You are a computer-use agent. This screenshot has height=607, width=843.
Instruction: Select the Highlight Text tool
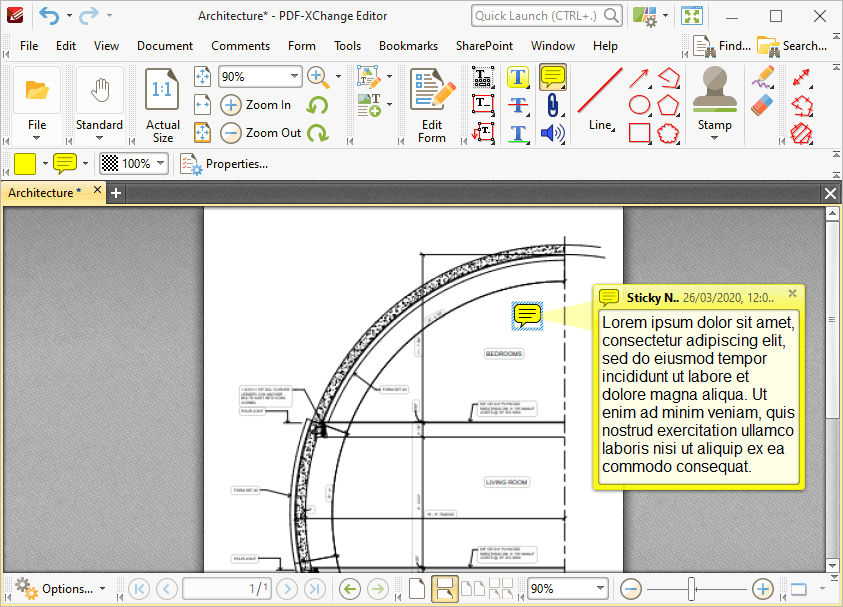[518, 77]
